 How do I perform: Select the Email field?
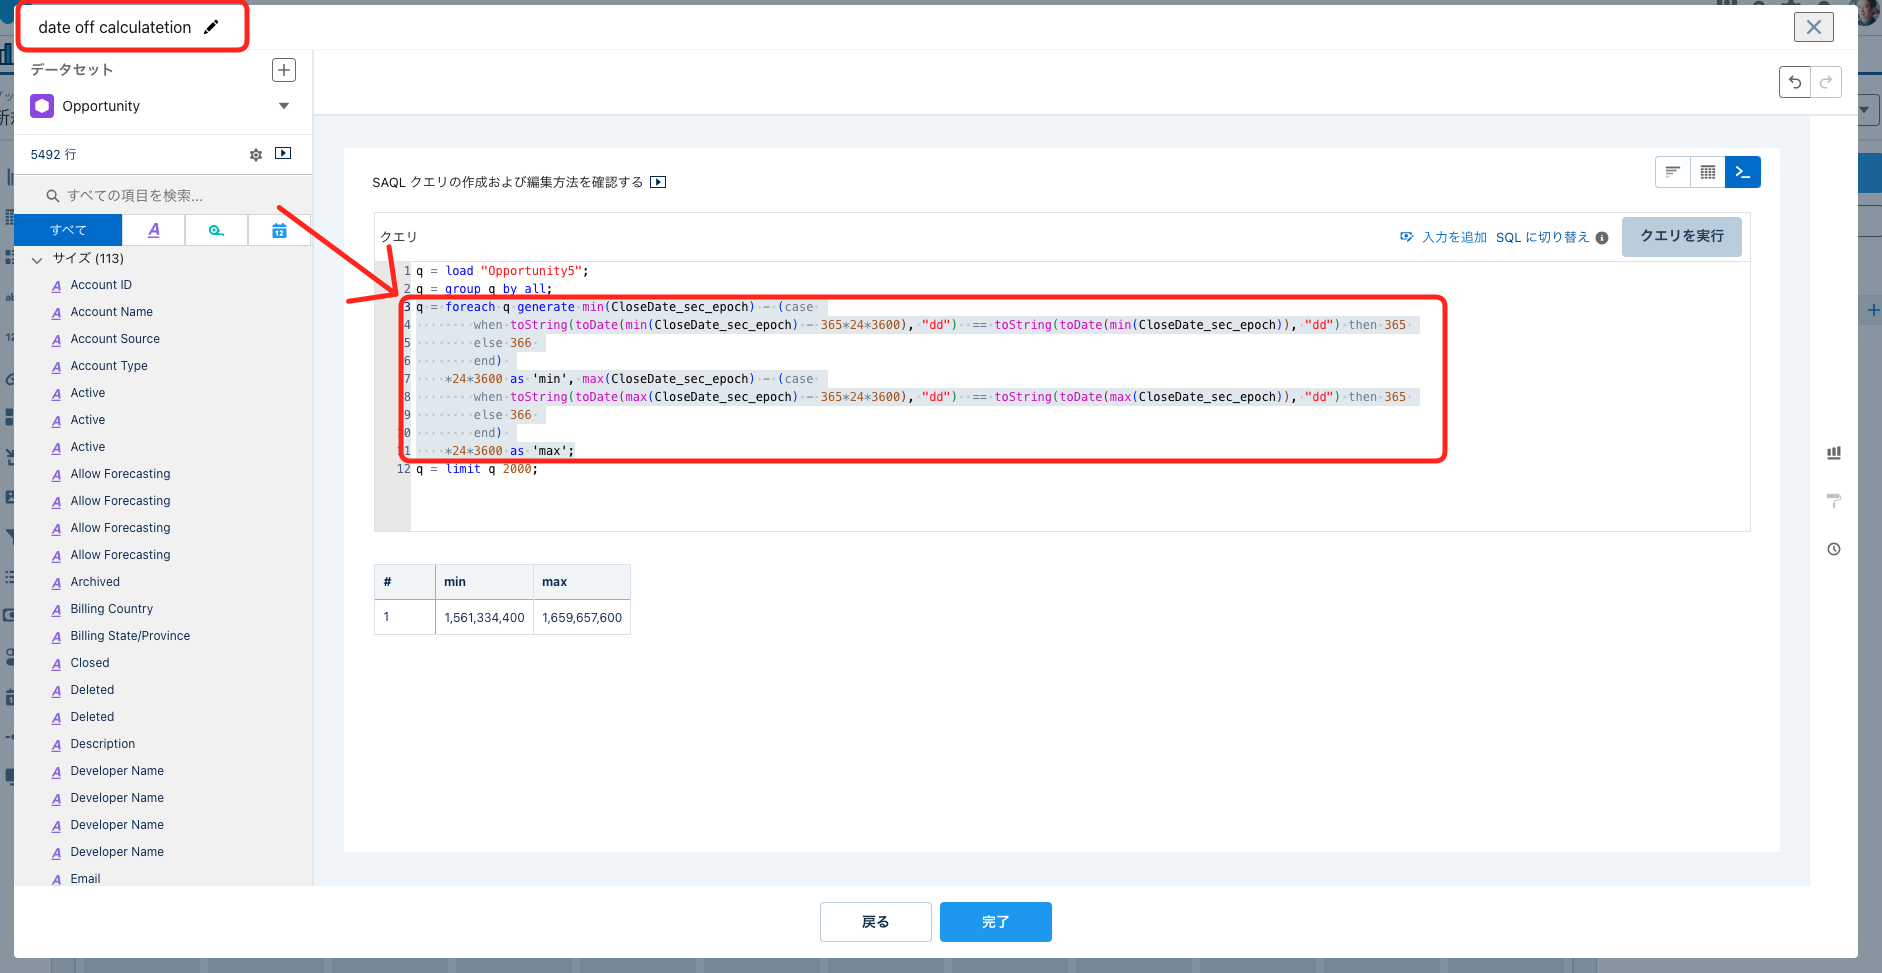click(85, 879)
